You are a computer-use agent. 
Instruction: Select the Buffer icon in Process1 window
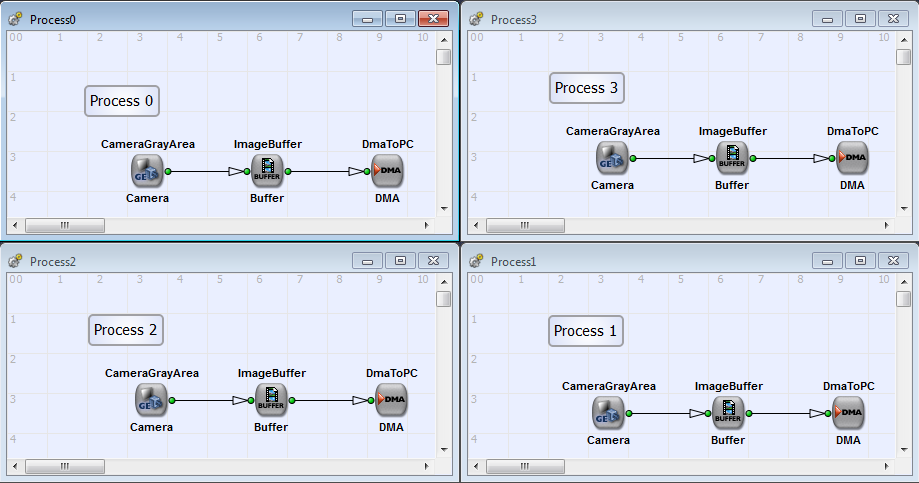click(x=728, y=412)
